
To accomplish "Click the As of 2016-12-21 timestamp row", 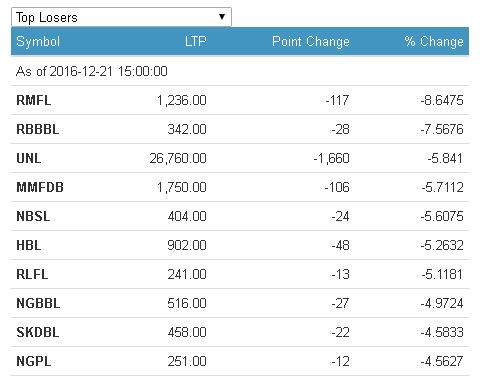I will 240,71.
